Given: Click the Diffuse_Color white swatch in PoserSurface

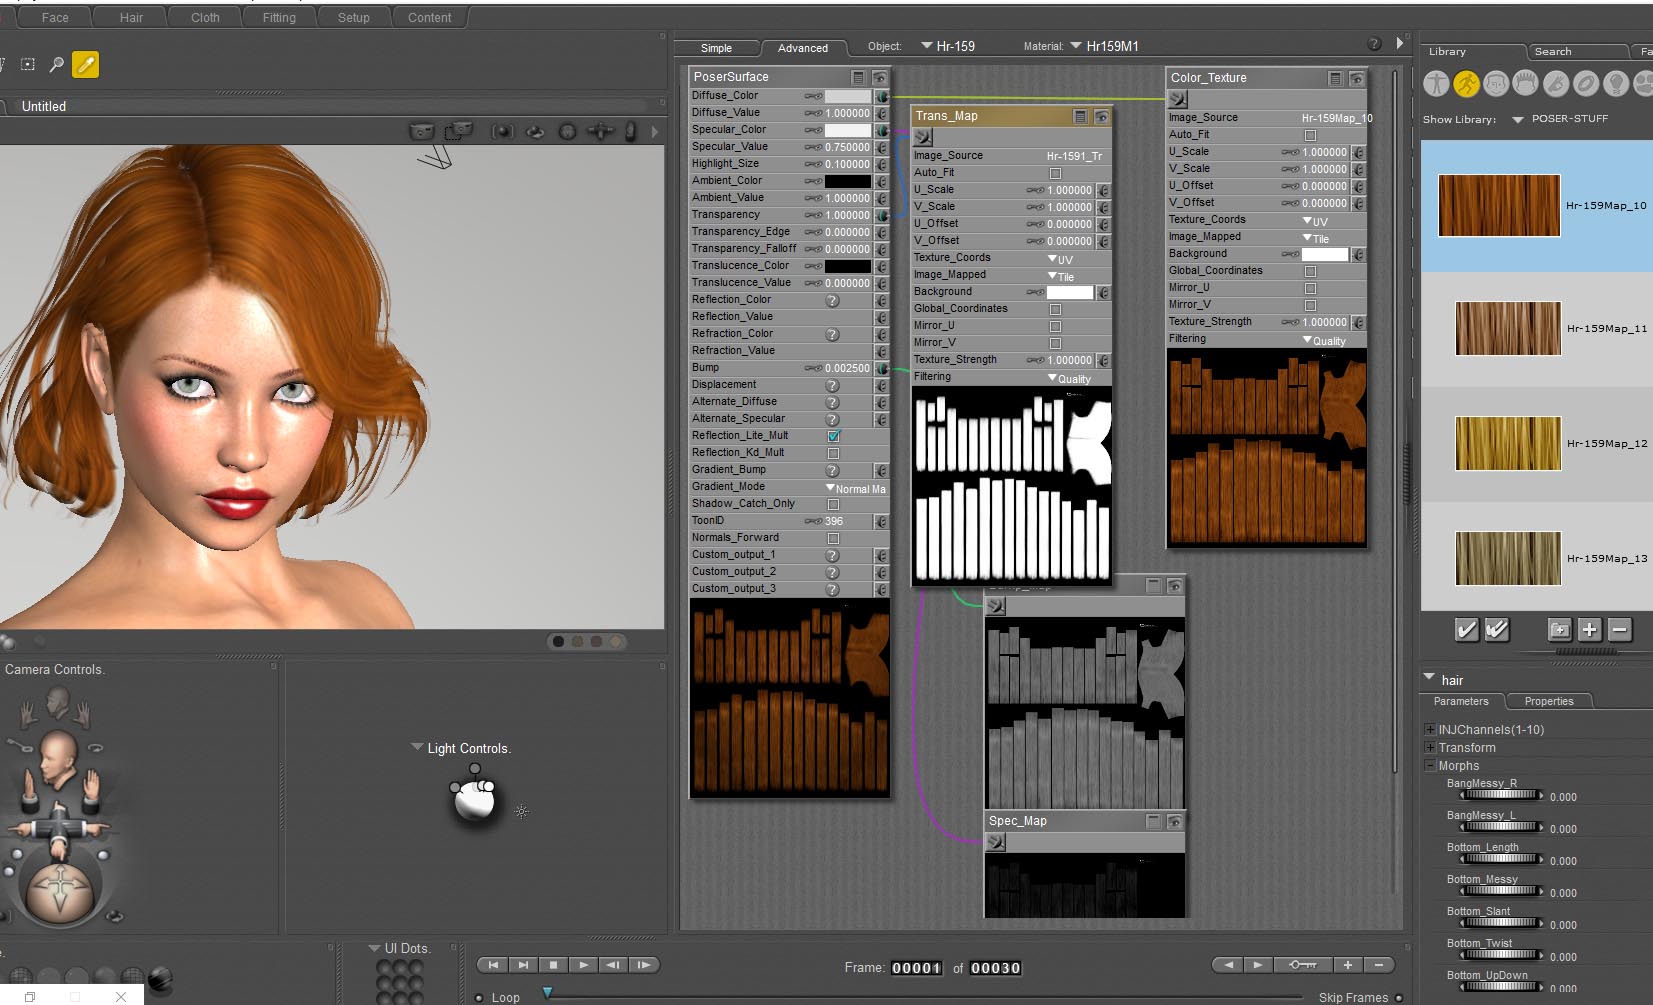Looking at the screenshot, I should 847,96.
